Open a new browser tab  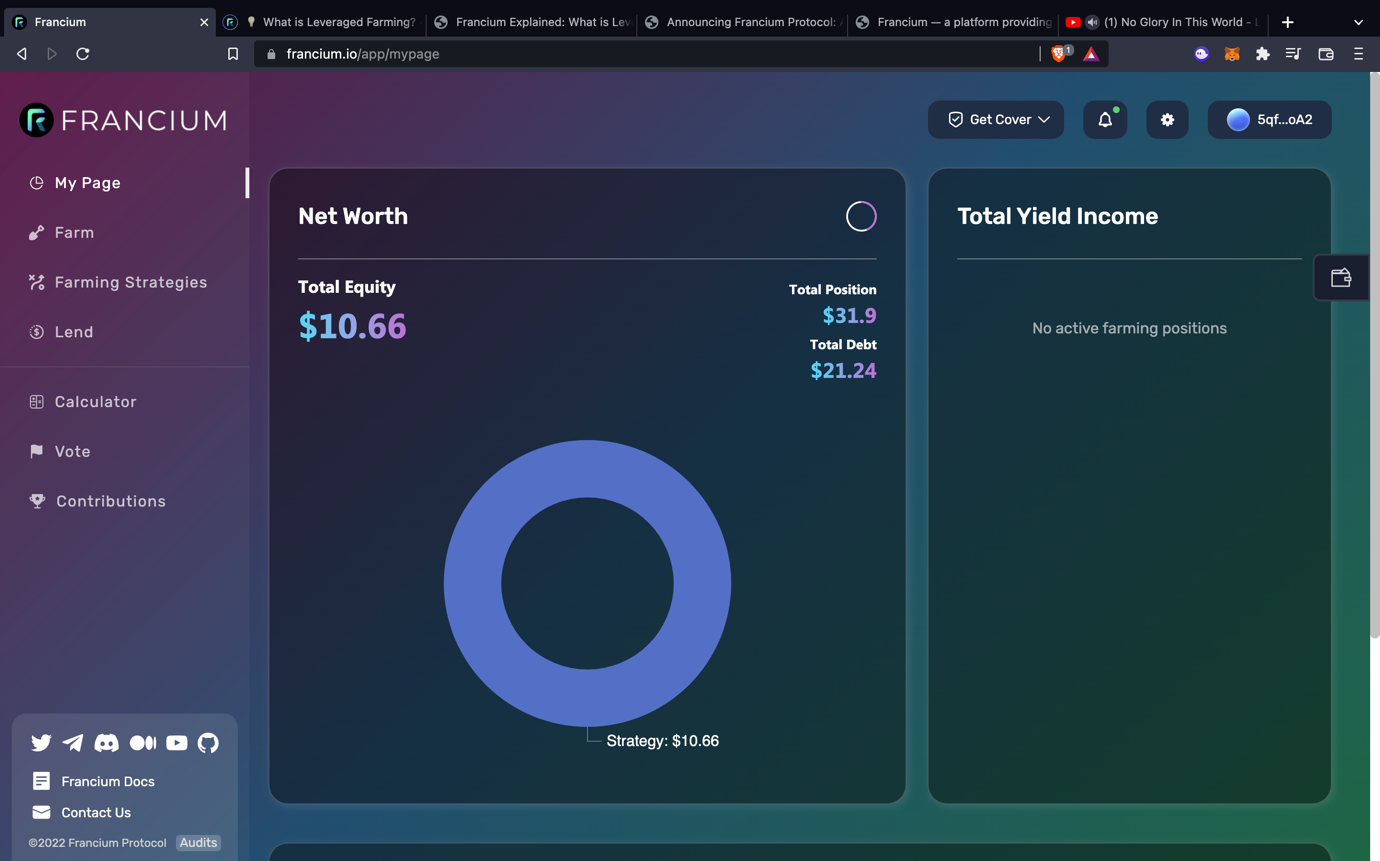pos(1288,22)
